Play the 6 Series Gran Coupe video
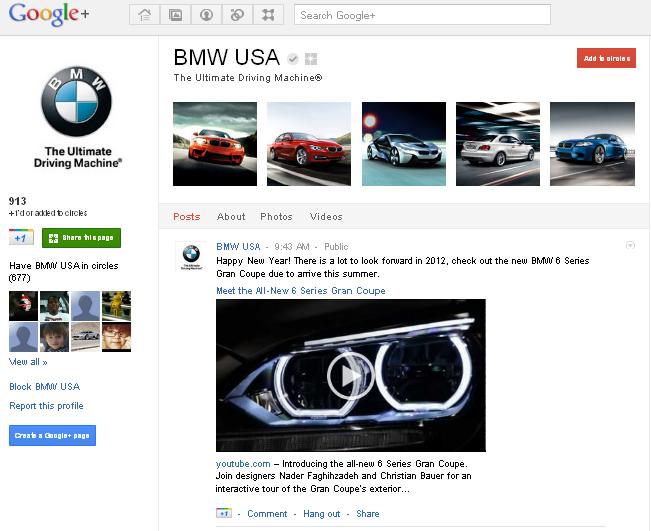The image size is (651, 531). tap(350, 376)
